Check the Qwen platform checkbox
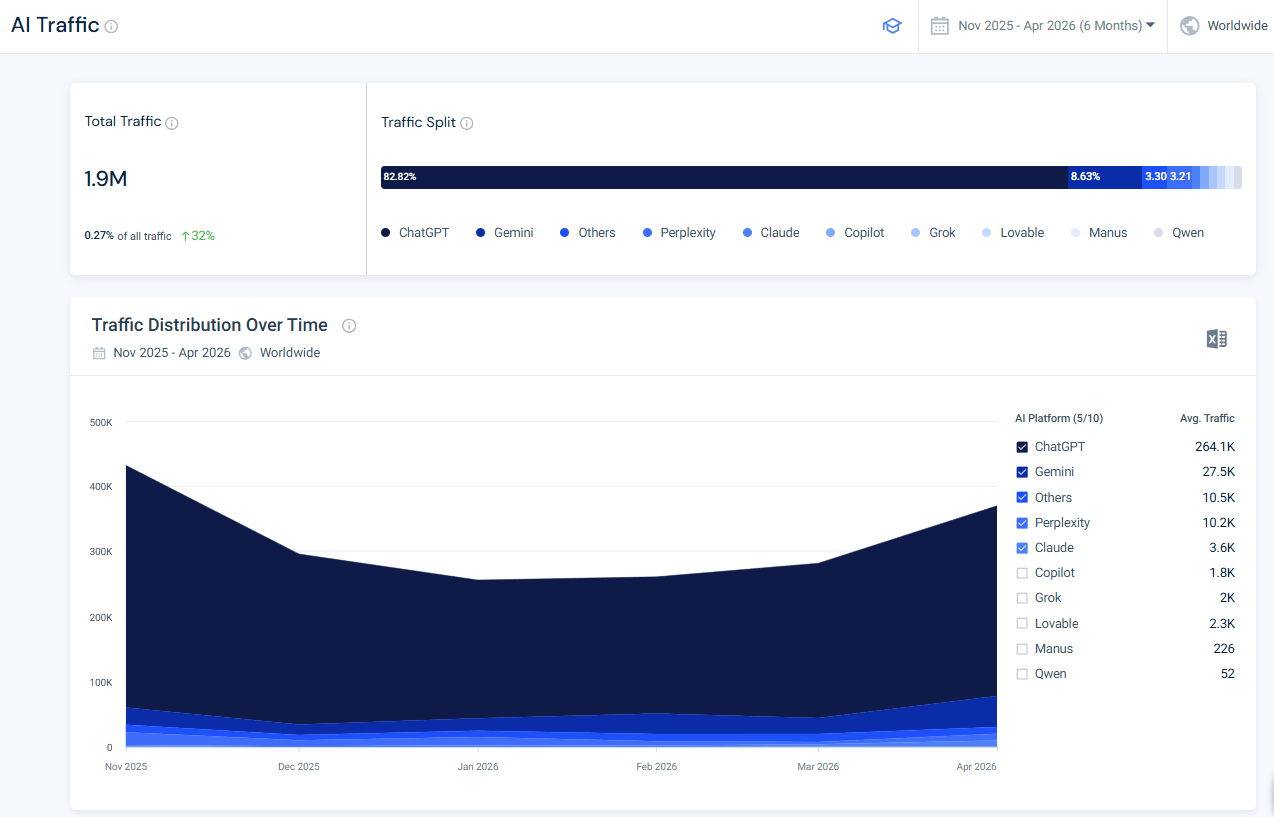 [1022, 674]
